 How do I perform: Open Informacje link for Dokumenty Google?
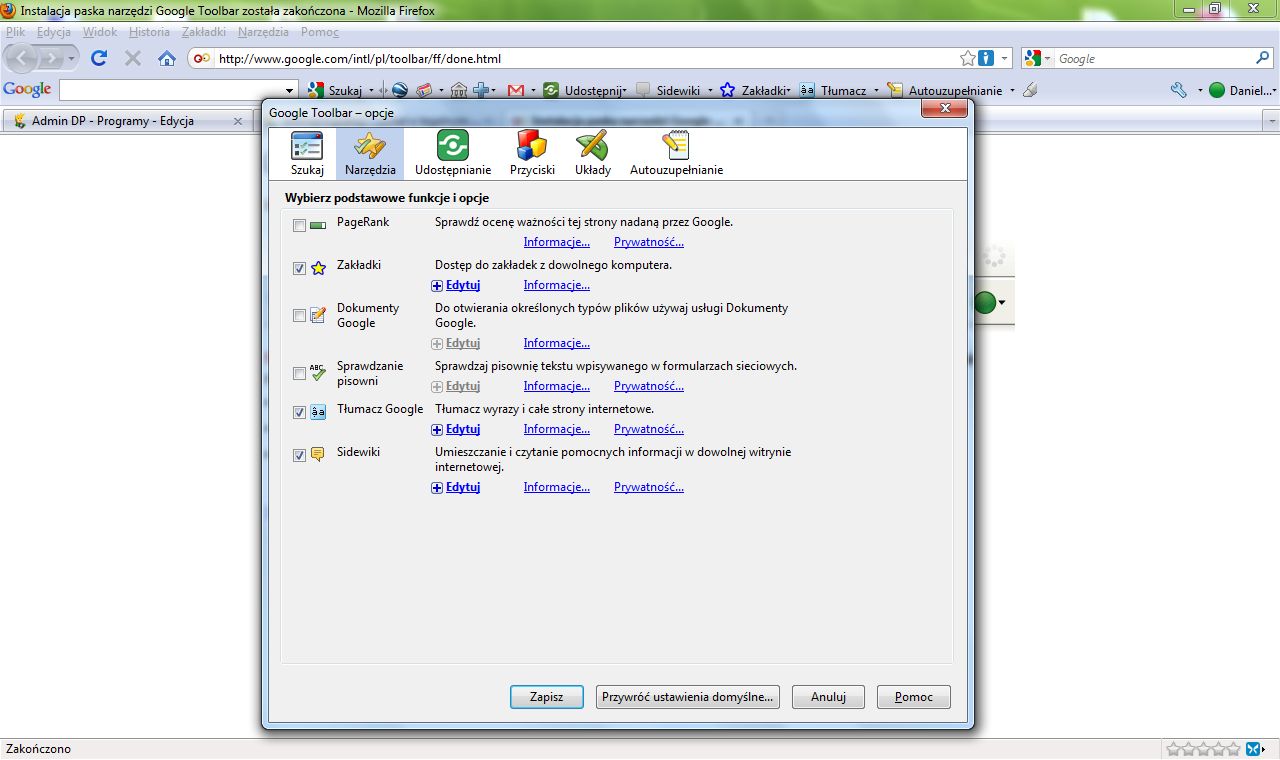pos(556,343)
